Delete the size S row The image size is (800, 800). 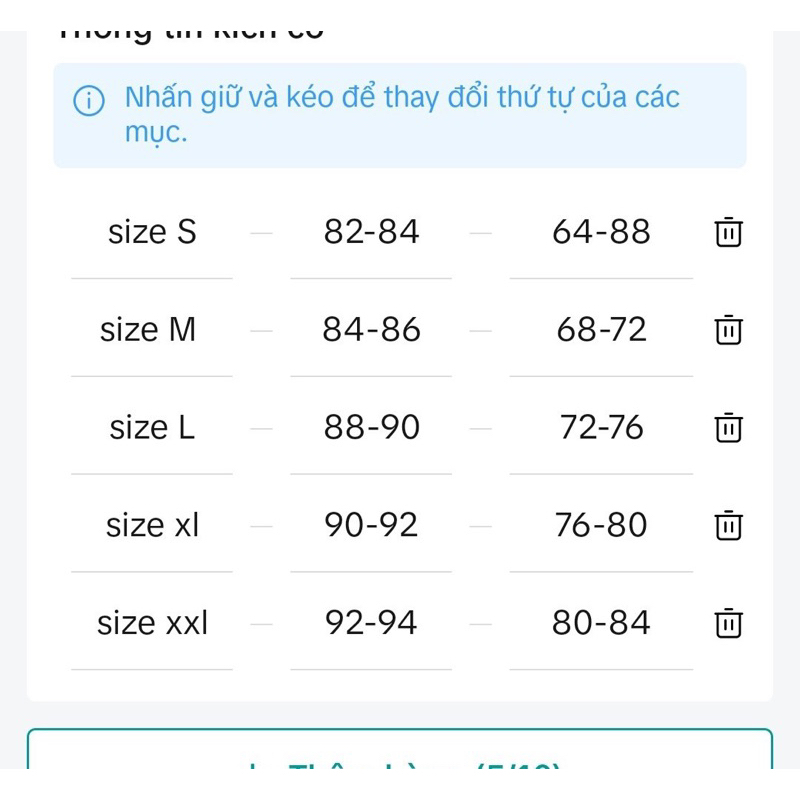tap(728, 232)
